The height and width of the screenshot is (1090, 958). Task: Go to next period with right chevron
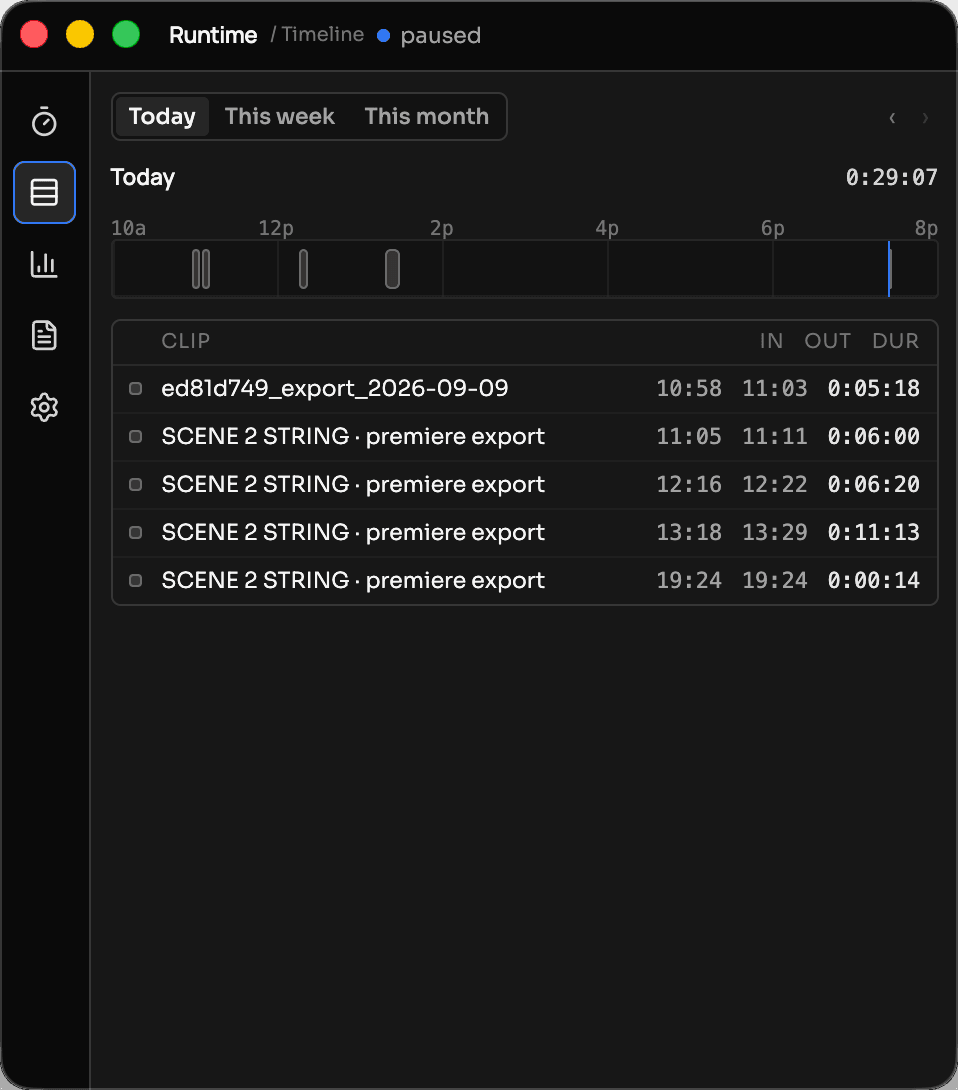coord(925,117)
